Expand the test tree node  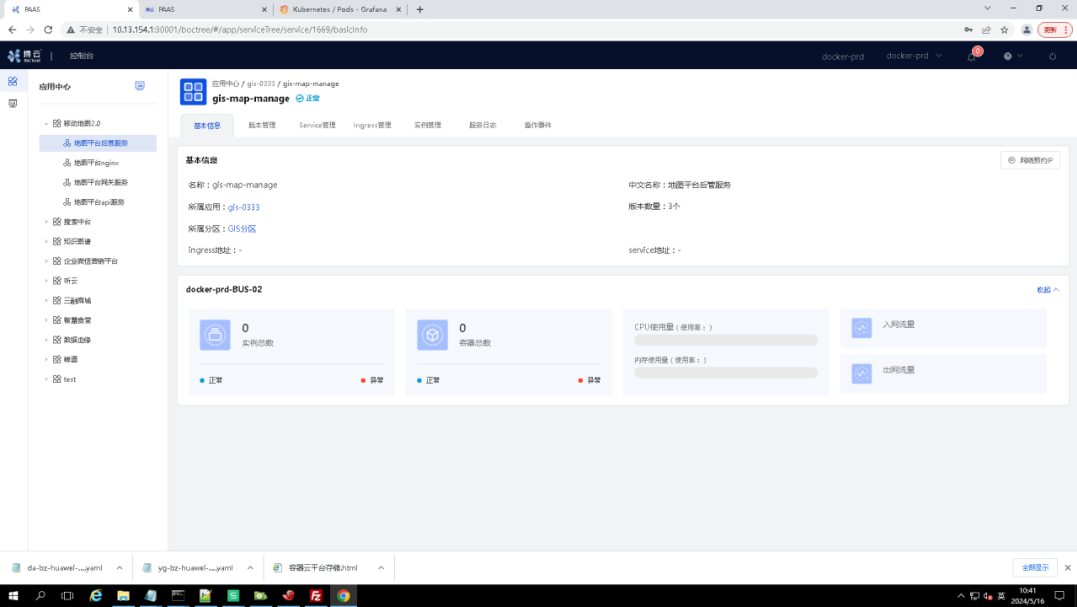(x=46, y=379)
